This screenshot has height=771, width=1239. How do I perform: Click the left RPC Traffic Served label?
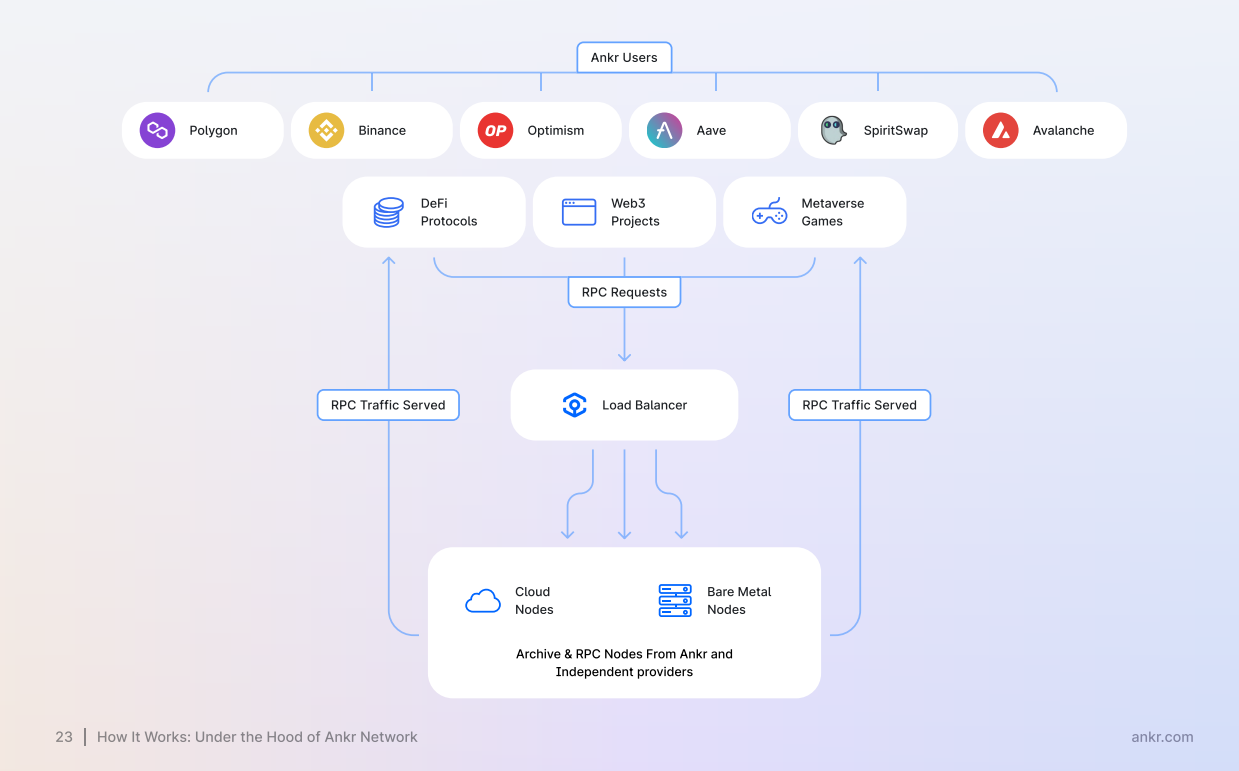(x=388, y=405)
